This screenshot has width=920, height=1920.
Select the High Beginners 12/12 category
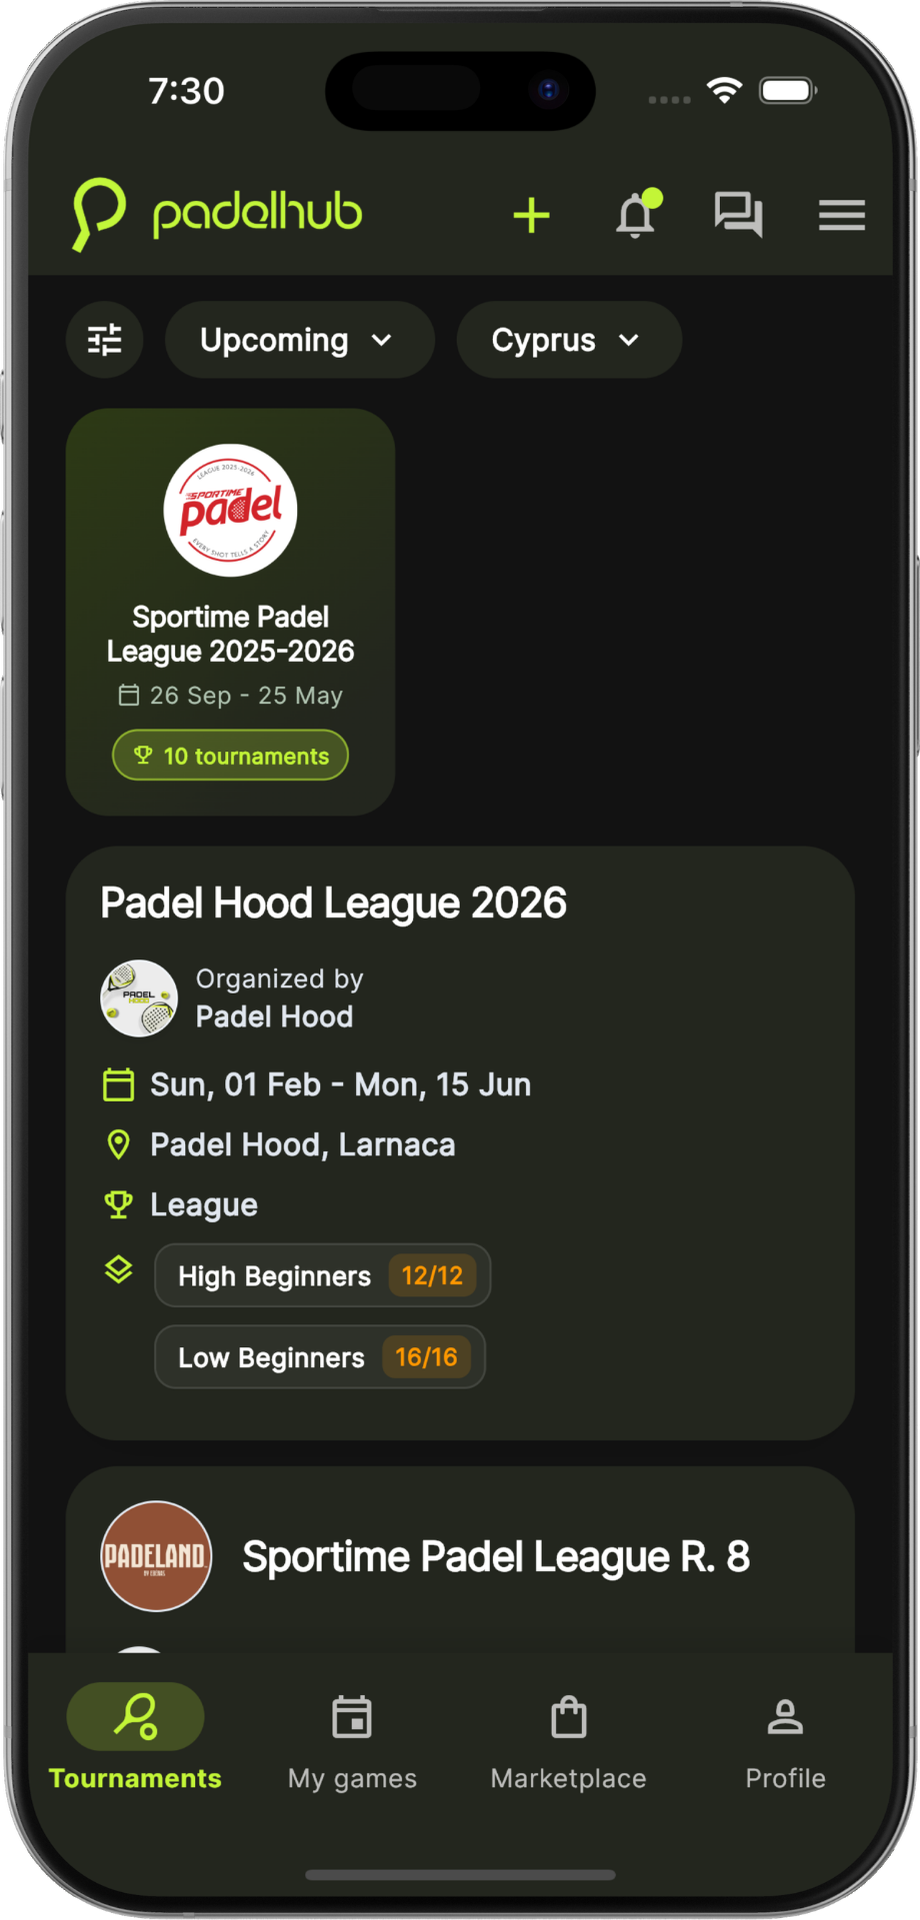click(x=322, y=1275)
